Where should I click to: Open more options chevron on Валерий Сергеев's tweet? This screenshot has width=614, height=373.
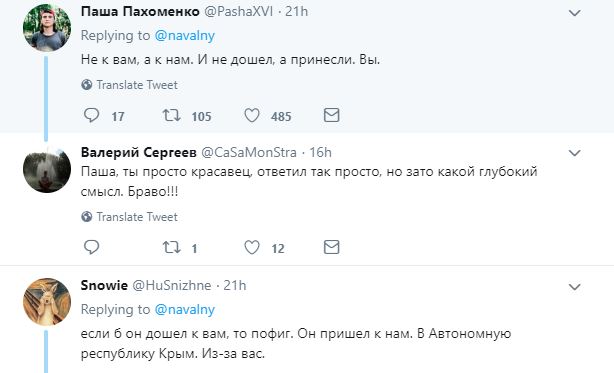(x=574, y=153)
